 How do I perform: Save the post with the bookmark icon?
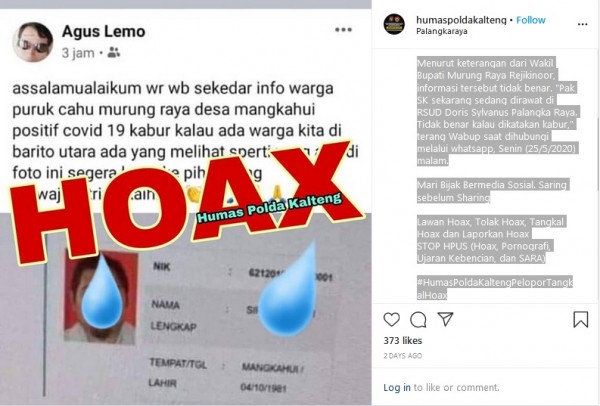[580, 319]
